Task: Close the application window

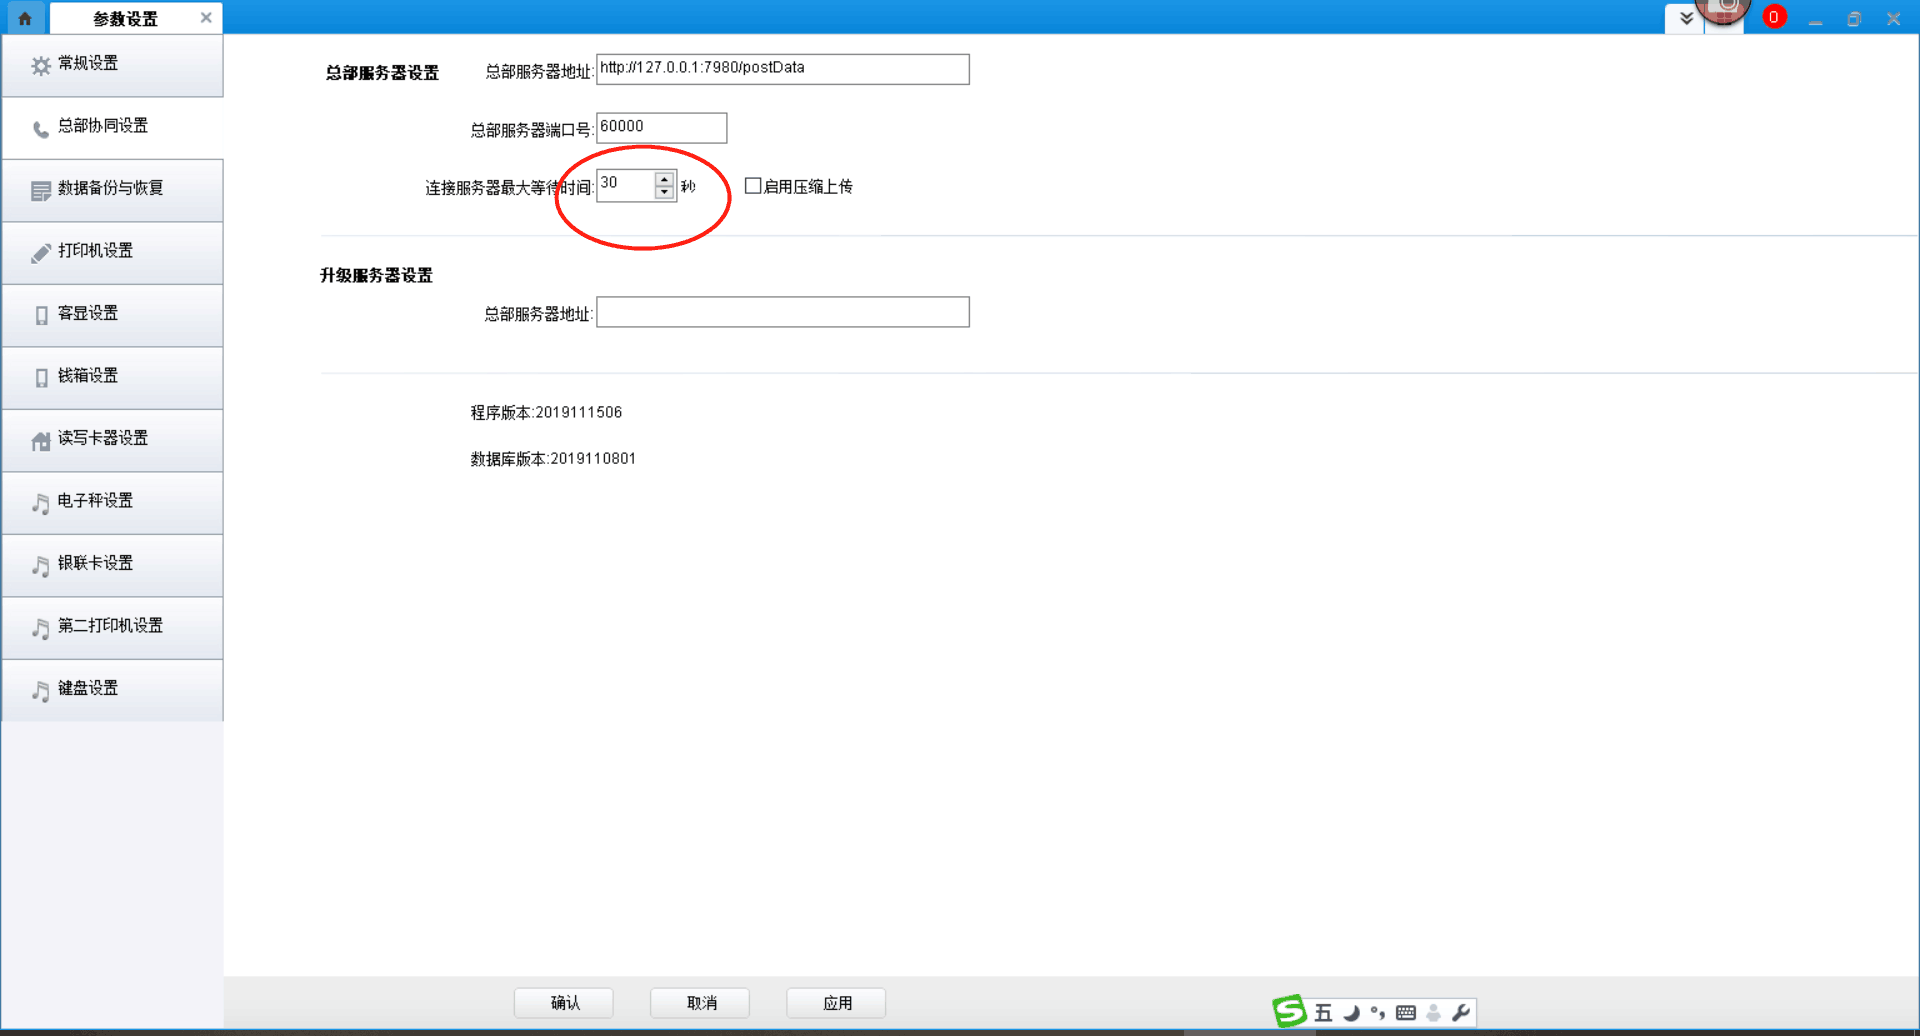Action: [x=1893, y=19]
